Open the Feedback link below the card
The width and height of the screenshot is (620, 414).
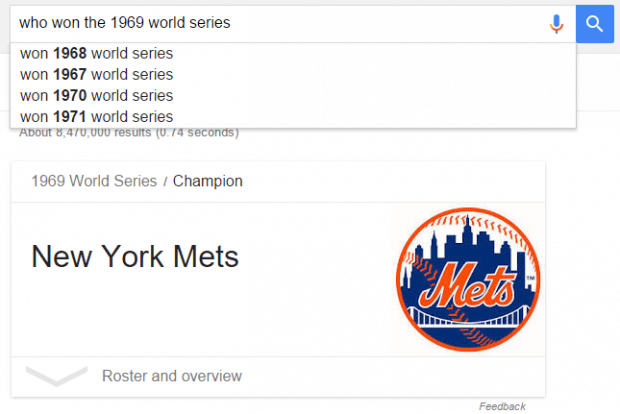click(x=502, y=406)
